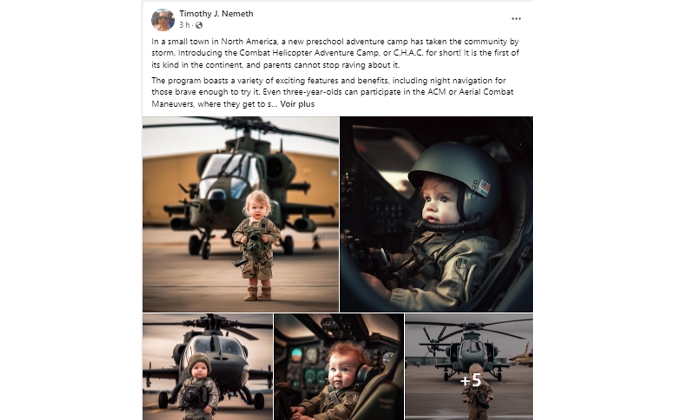This screenshot has width=675, height=420.
Task: Click the toddler's brown boots in first photo
Action: point(258,293)
